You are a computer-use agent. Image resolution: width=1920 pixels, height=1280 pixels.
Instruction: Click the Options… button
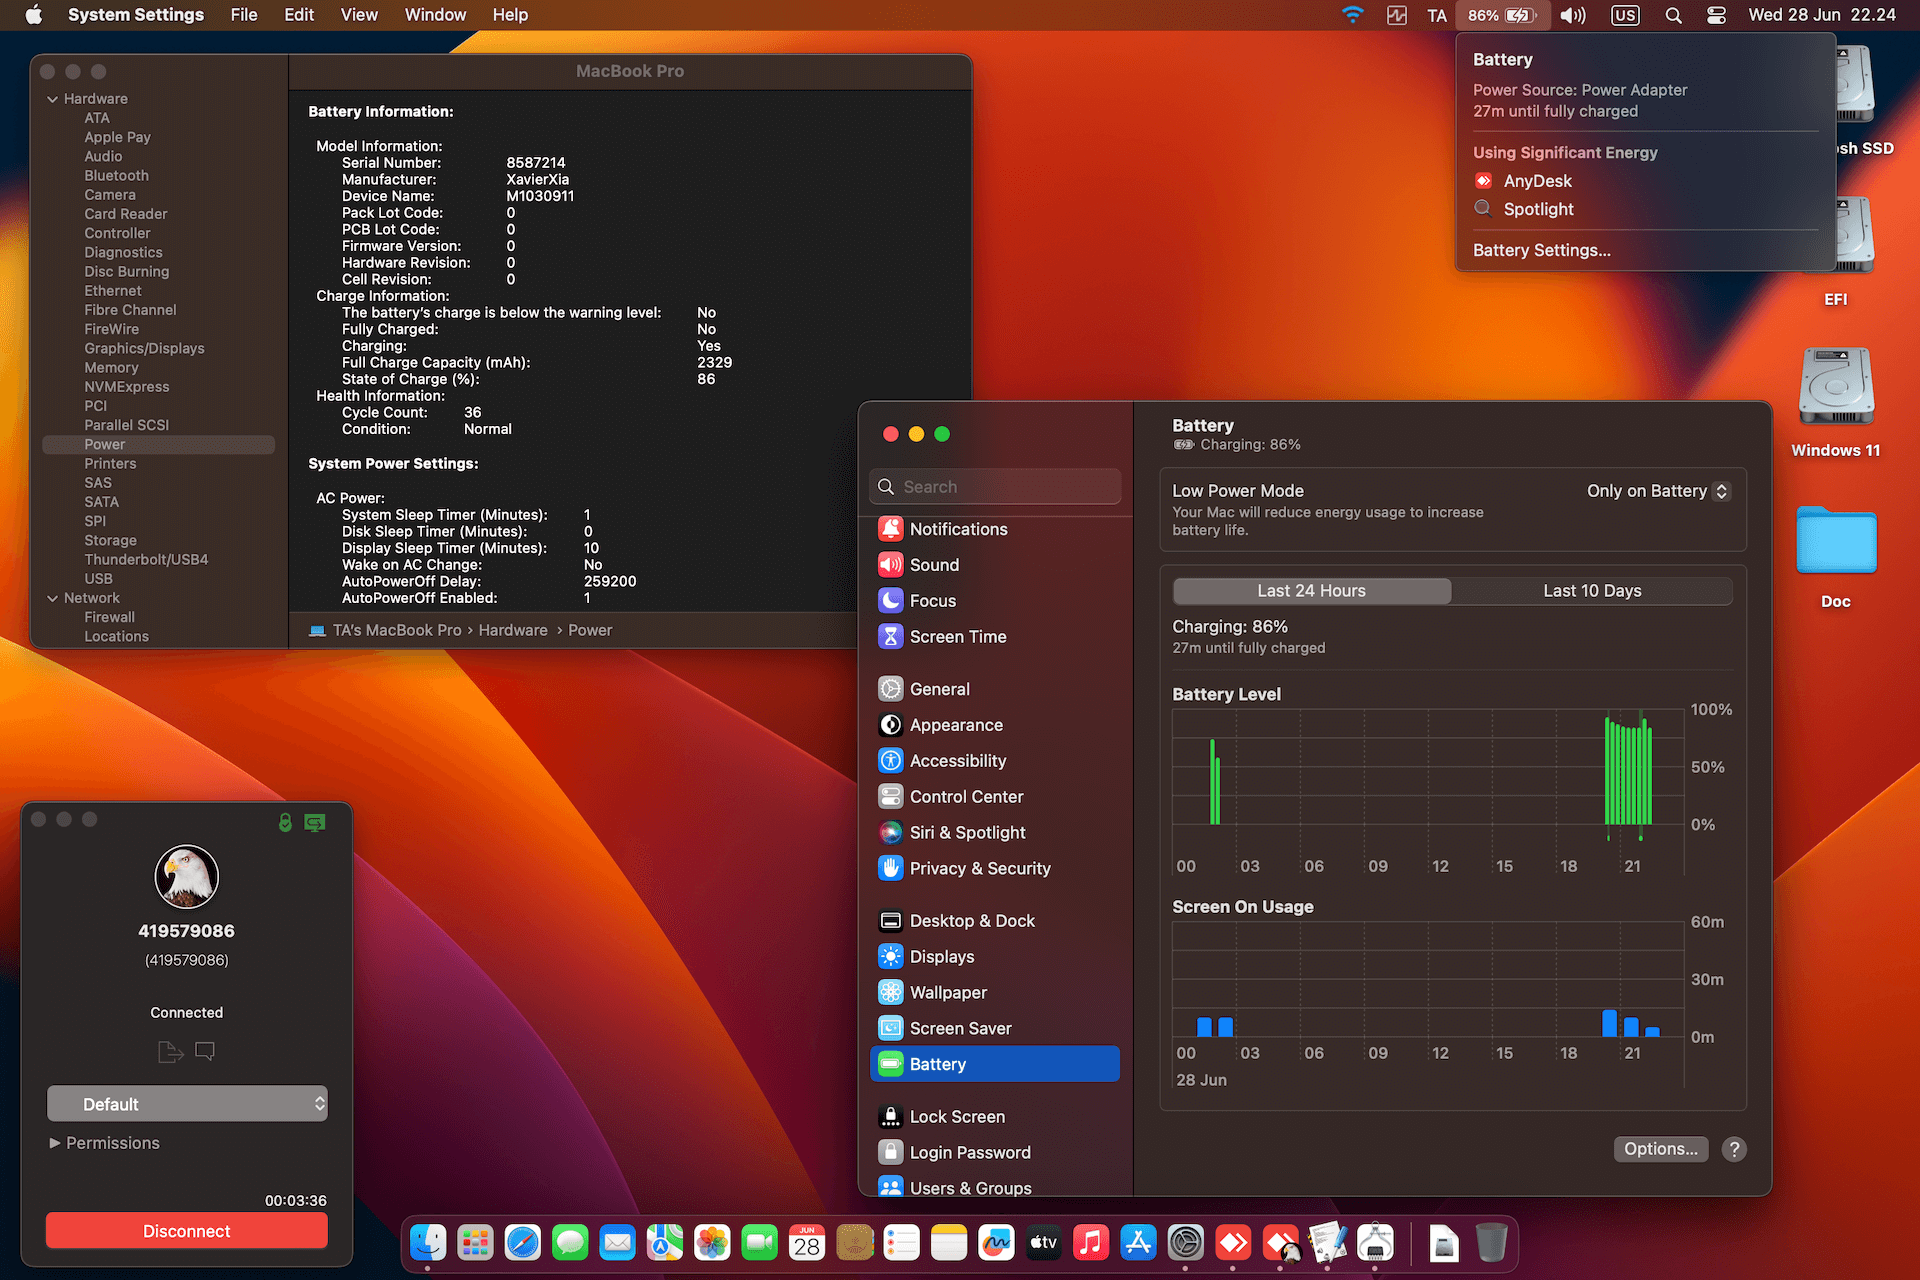1660,1149
